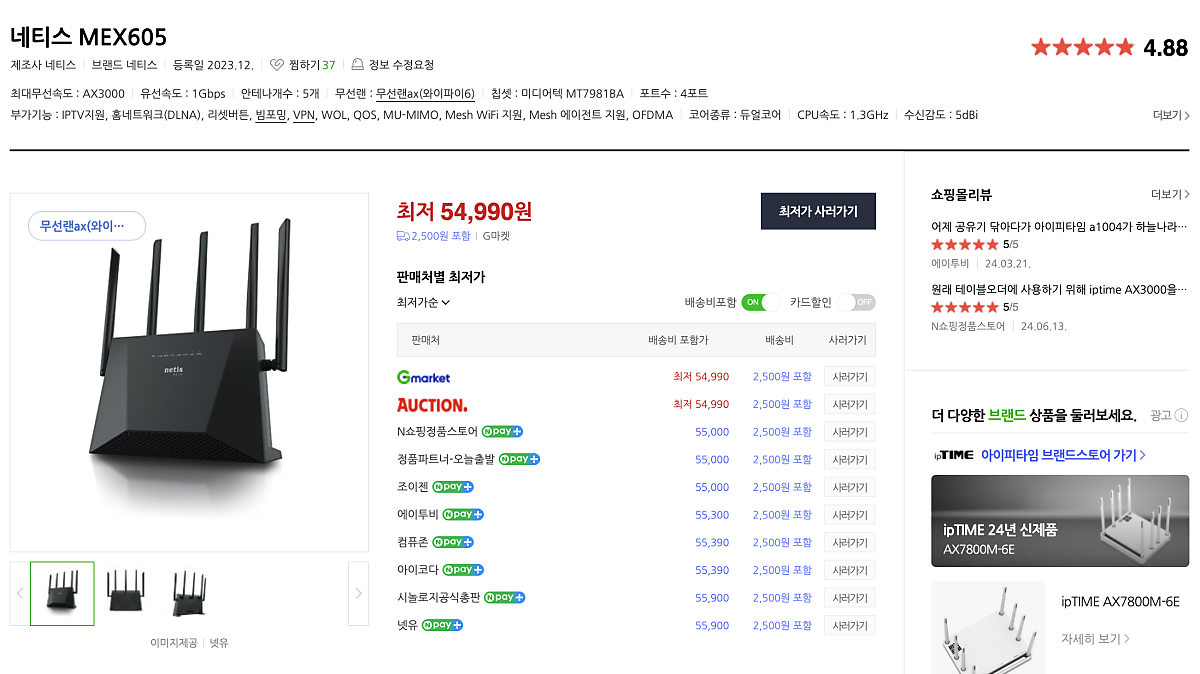Expand 쇼핑몰리뷰 with 더보기
This screenshot has height=674, width=1200.
coord(1170,194)
